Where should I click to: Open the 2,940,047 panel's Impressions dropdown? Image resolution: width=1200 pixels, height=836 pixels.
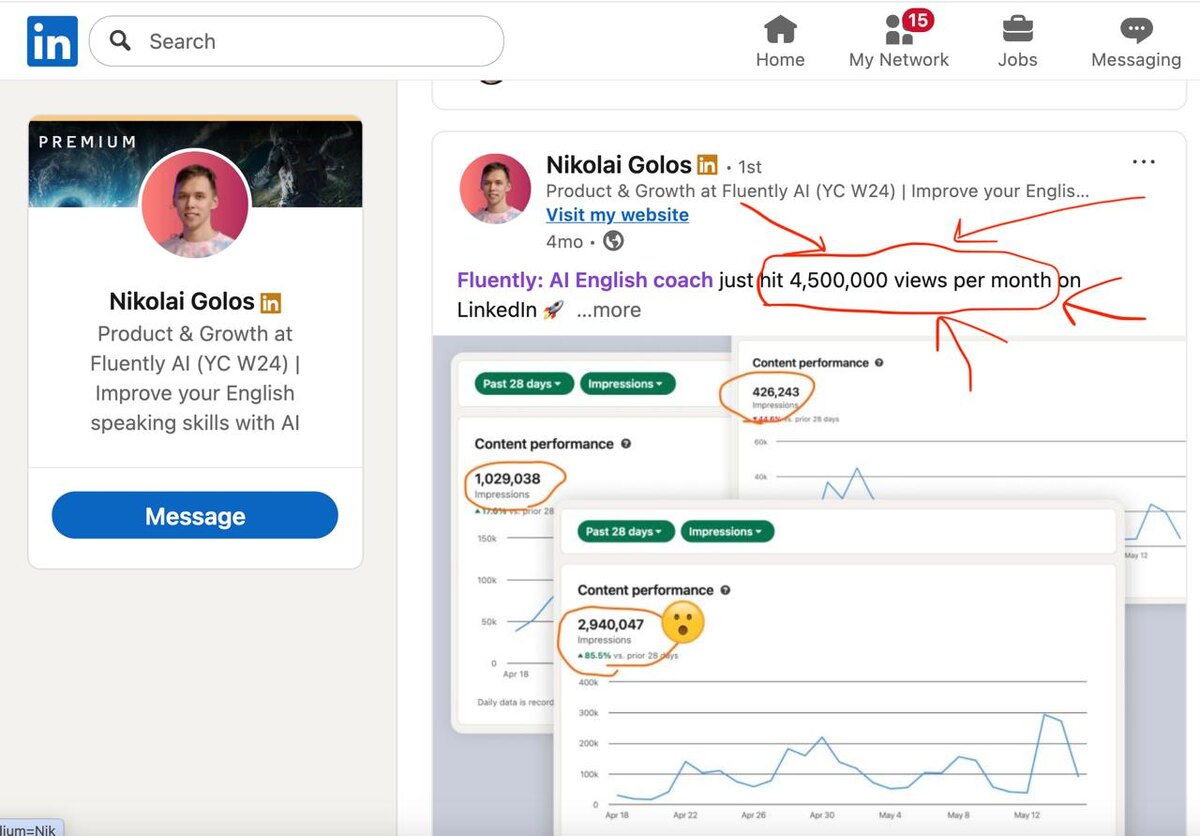[727, 531]
